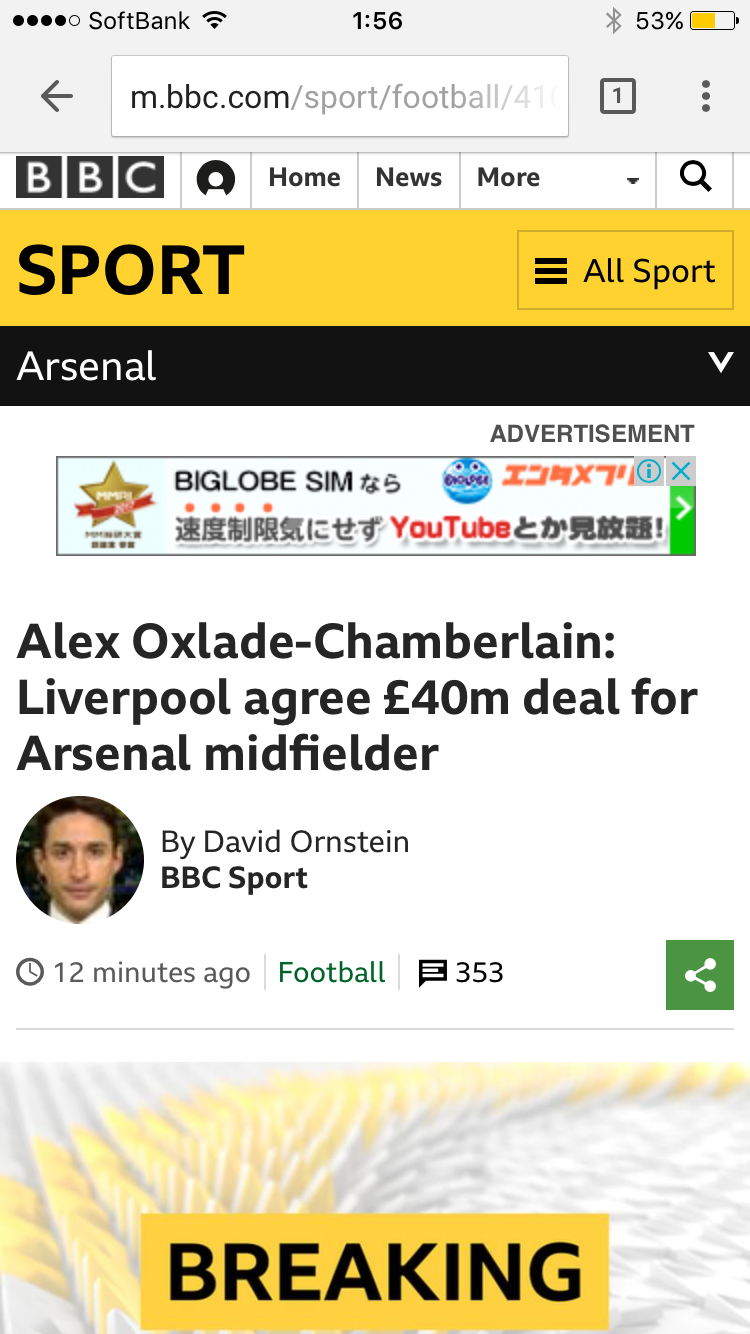Share the article via green share button
The height and width of the screenshot is (1334, 750).
(x=700, y=975)
